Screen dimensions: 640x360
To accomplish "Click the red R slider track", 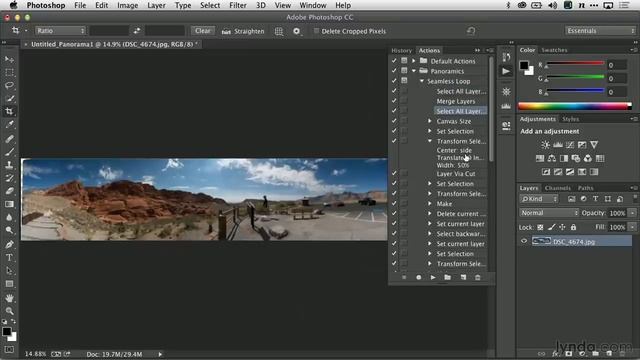I will [x=575, y=63].
